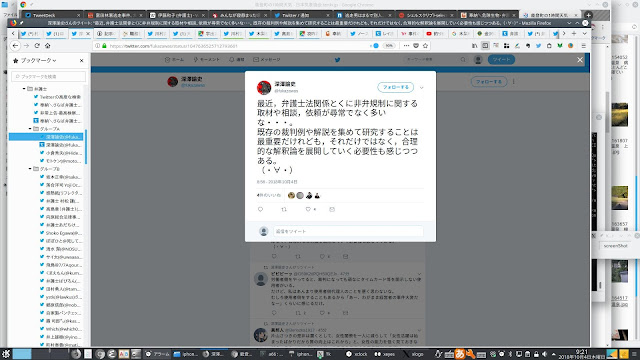Screen dimensions: 640x360
Task: Click the ツイート compose button
Action: [501, 60]
